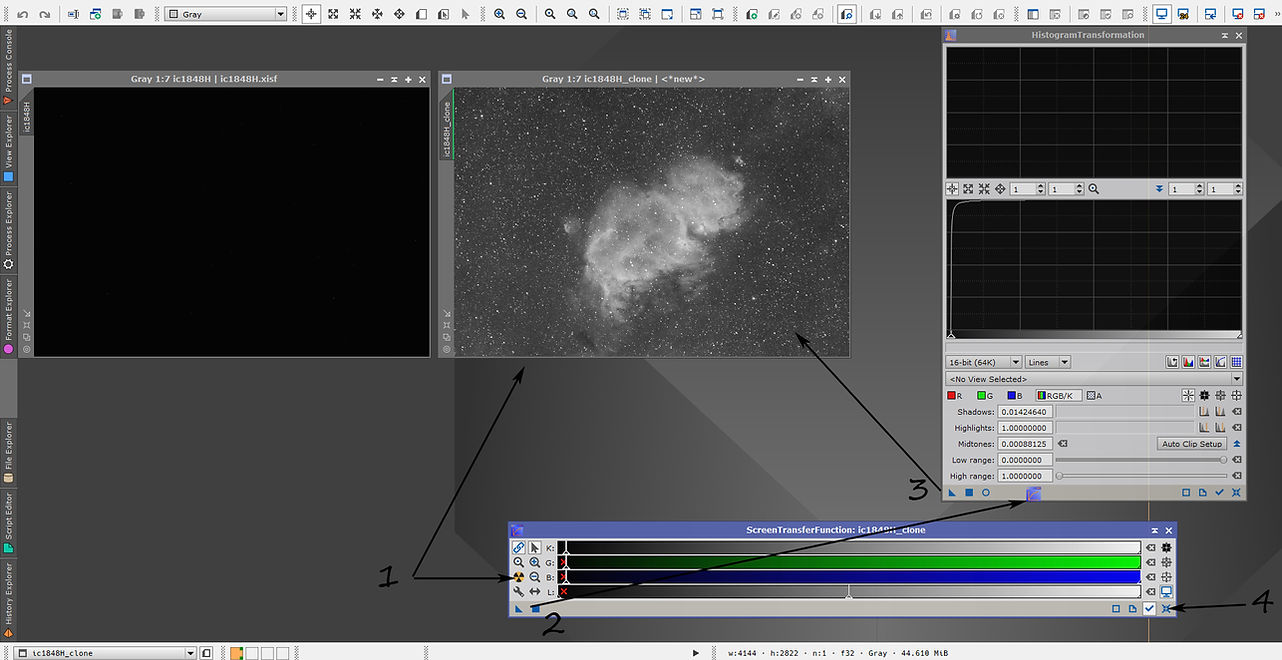This screenshot has height=660, width=1282.
Task: Toggle the STF enable check mark
Action: point(1150,608)
